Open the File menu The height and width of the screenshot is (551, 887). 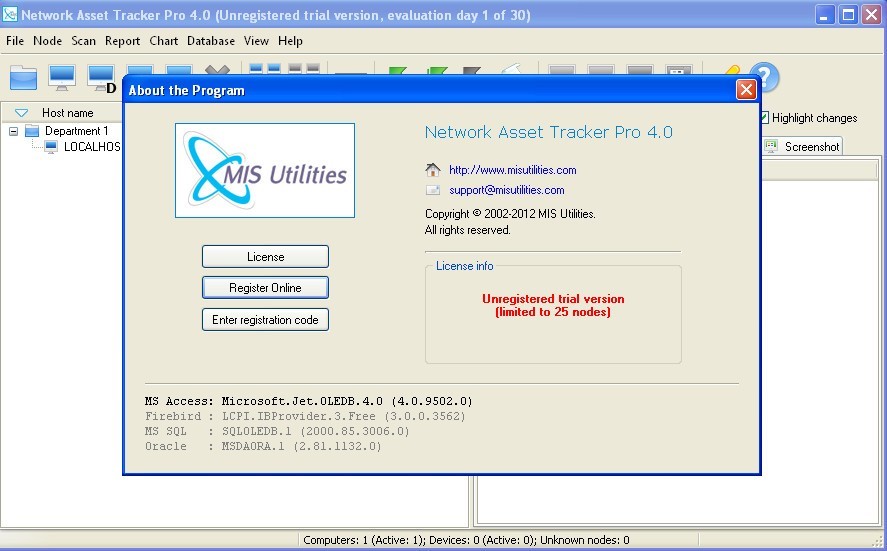coord(15,41)
